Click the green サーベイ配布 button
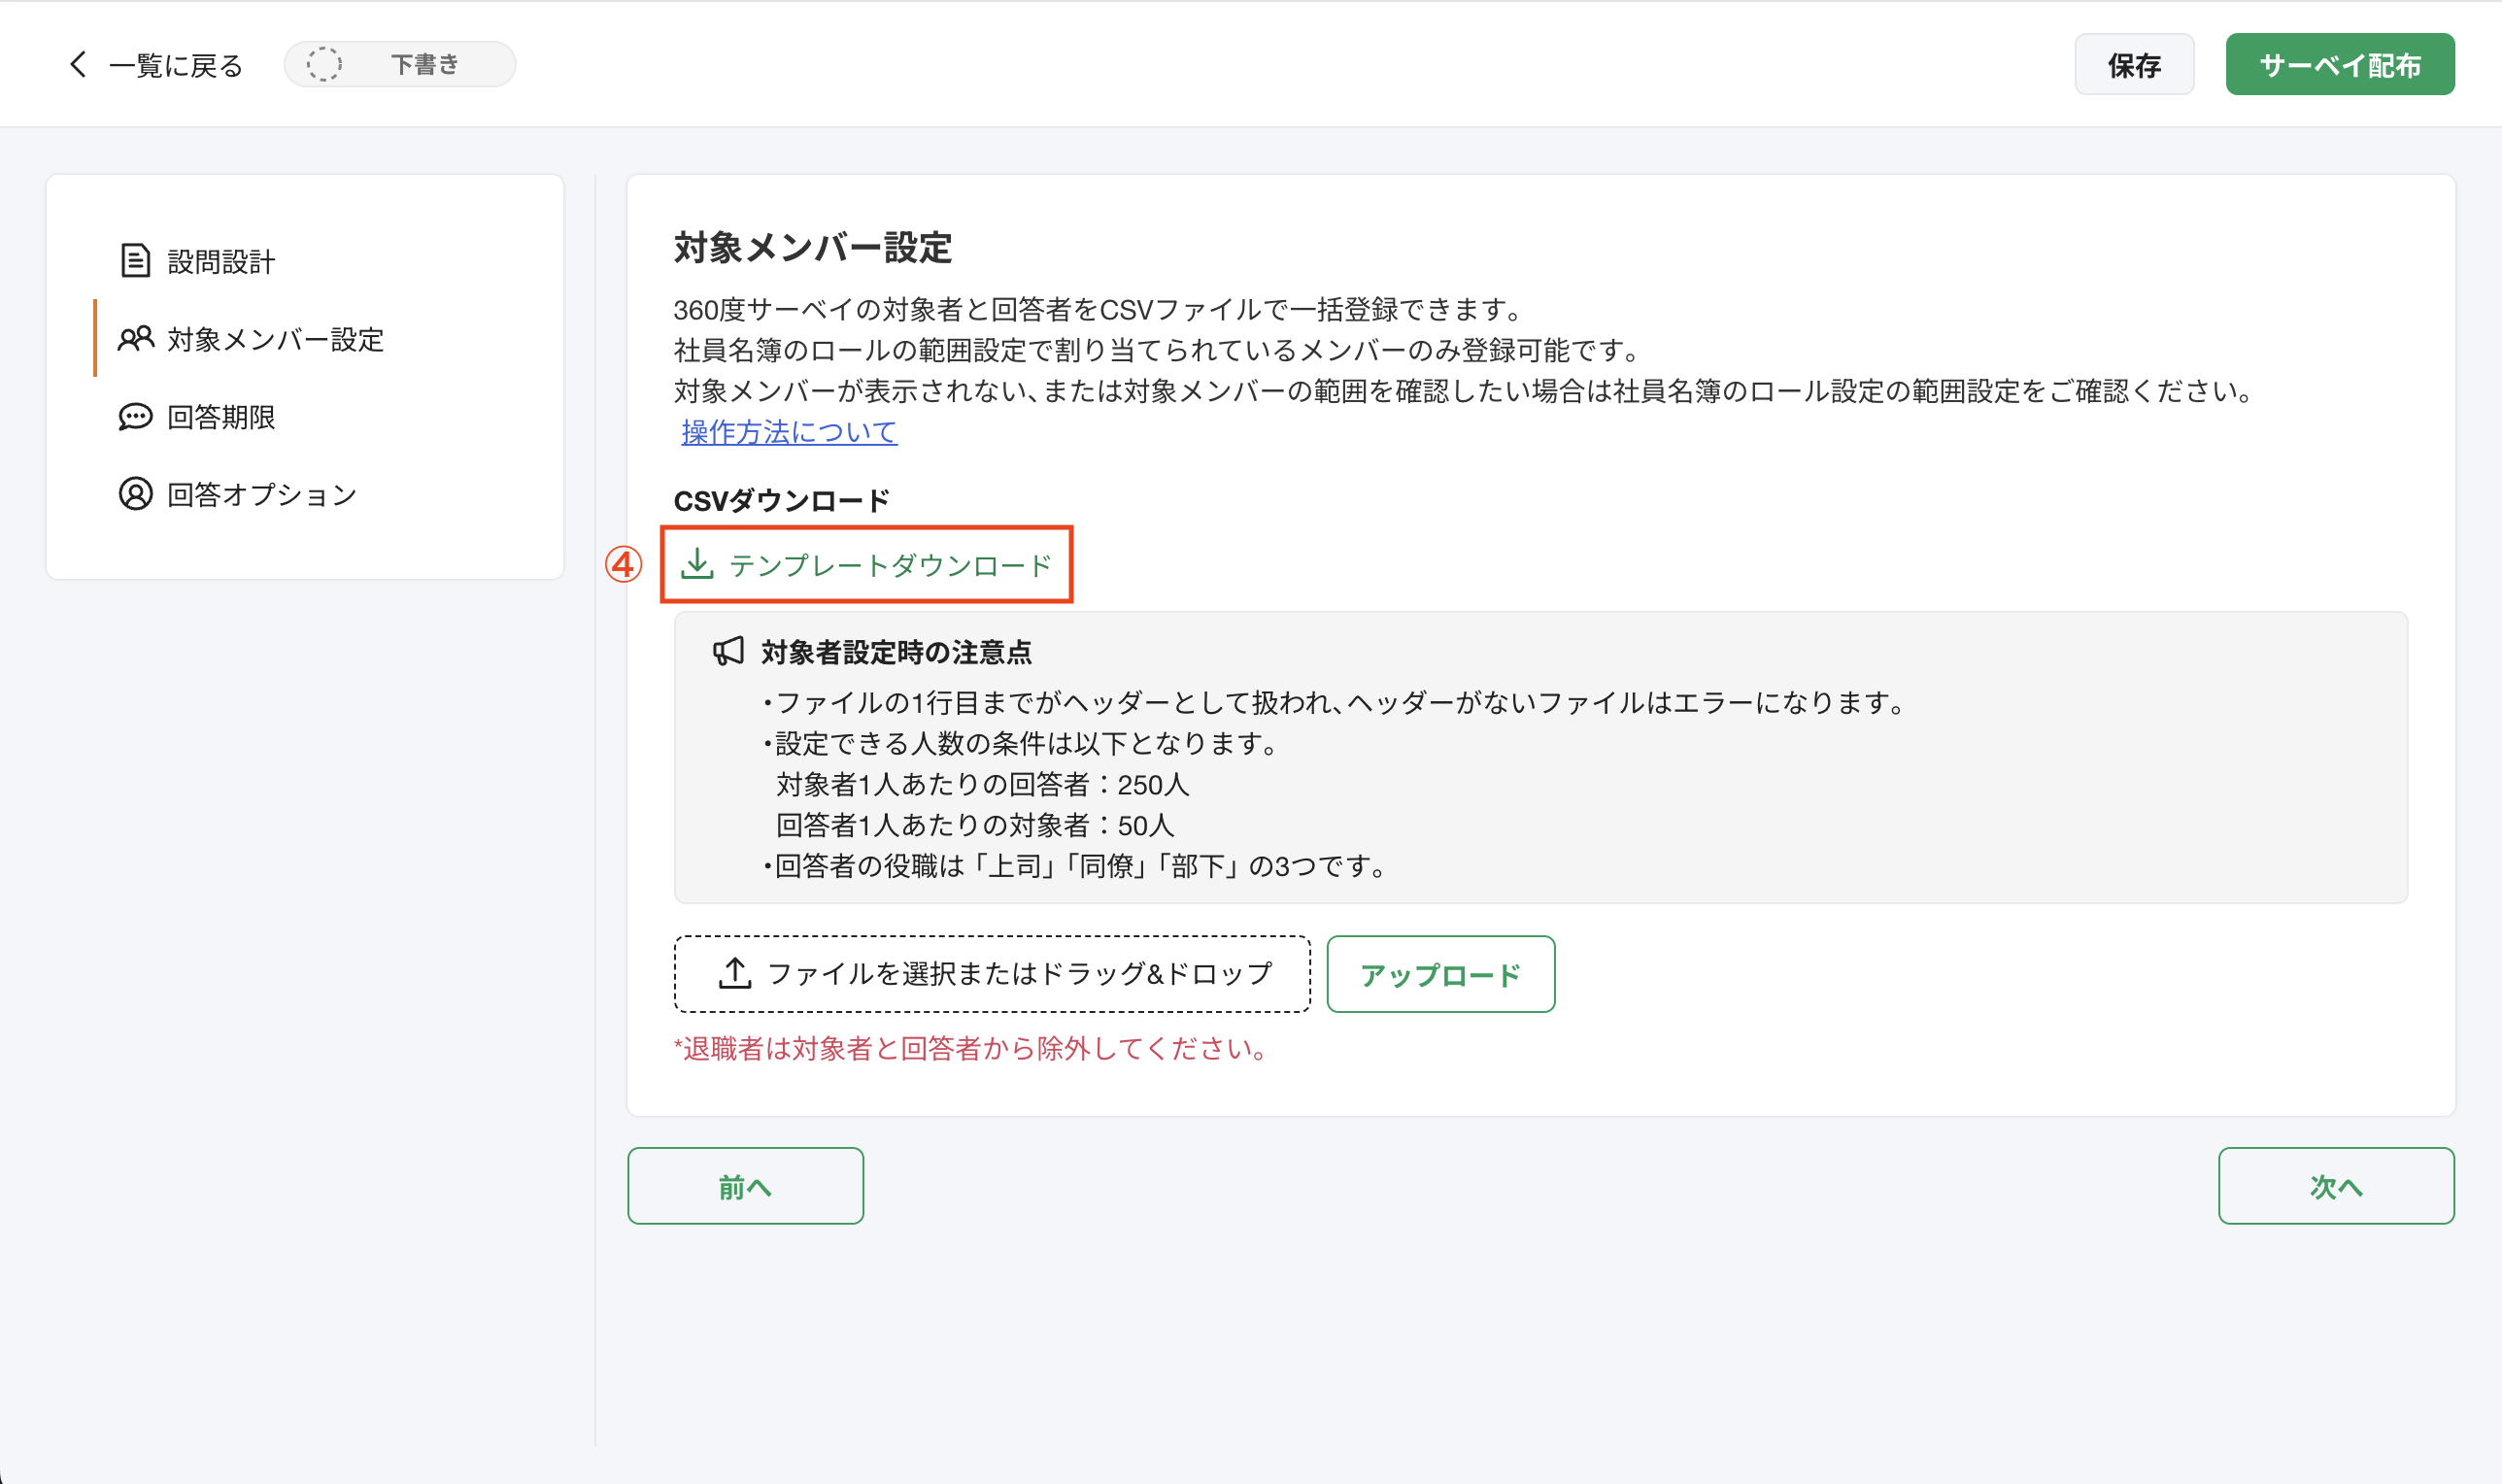This screenshot has width=2502, height=1484. pyautogui.click(x=2339, y=63)
